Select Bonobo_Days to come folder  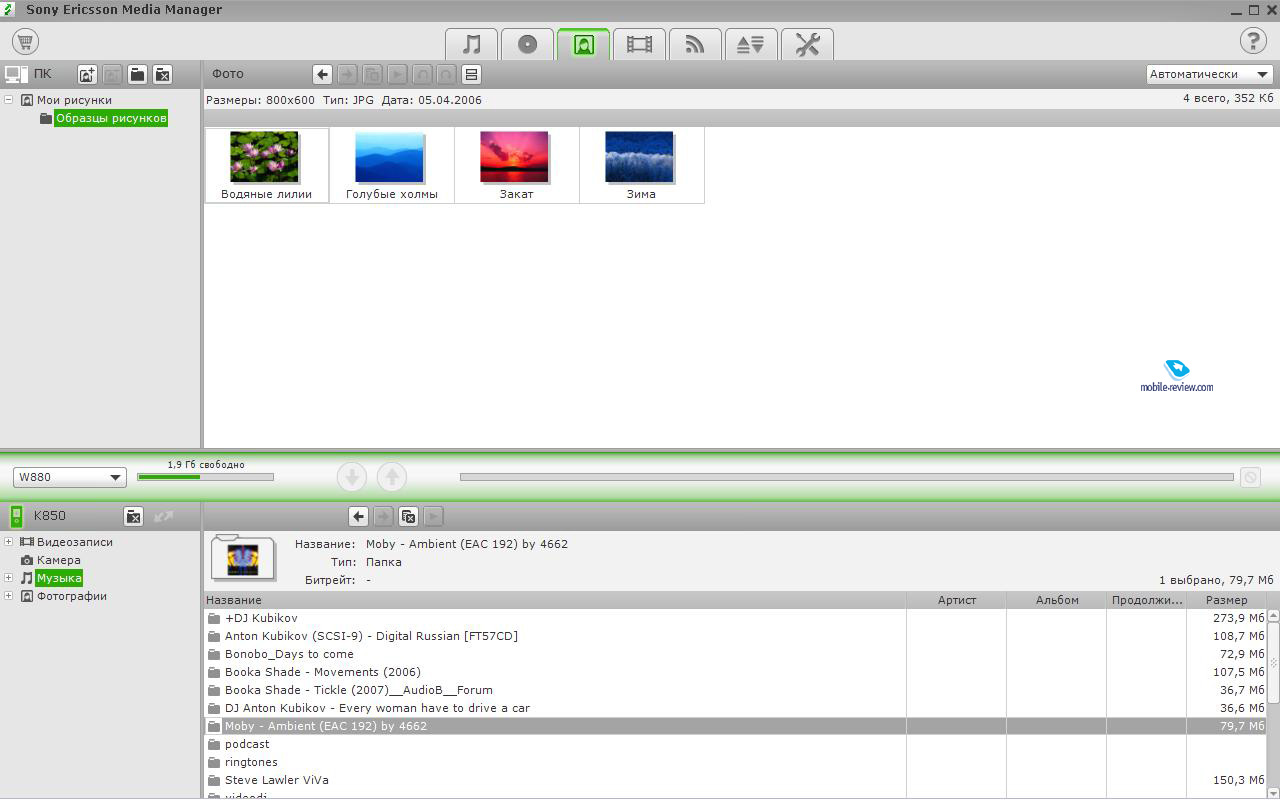point(735,654)
